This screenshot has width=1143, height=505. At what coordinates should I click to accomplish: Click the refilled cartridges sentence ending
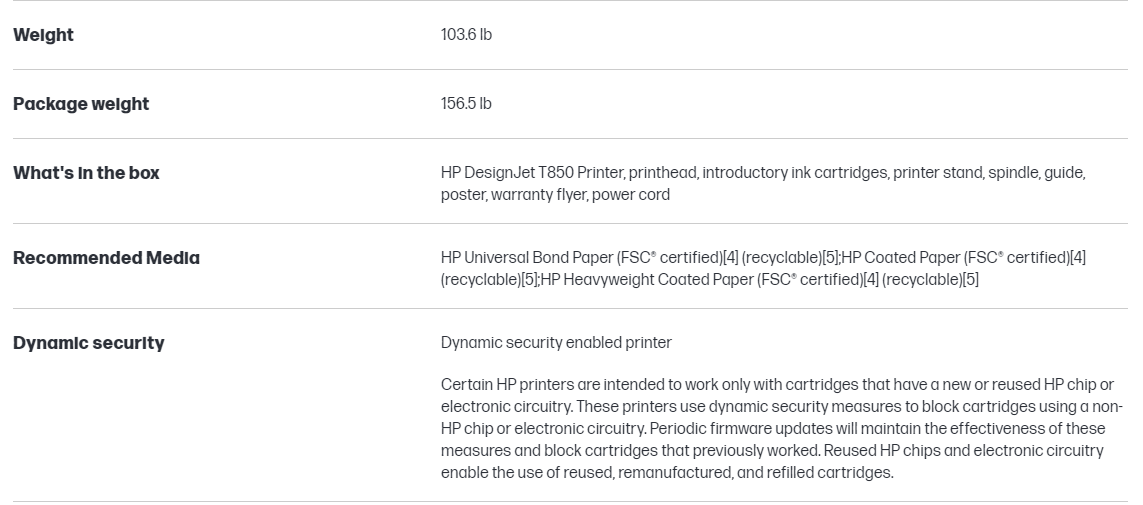pos(829,473)
